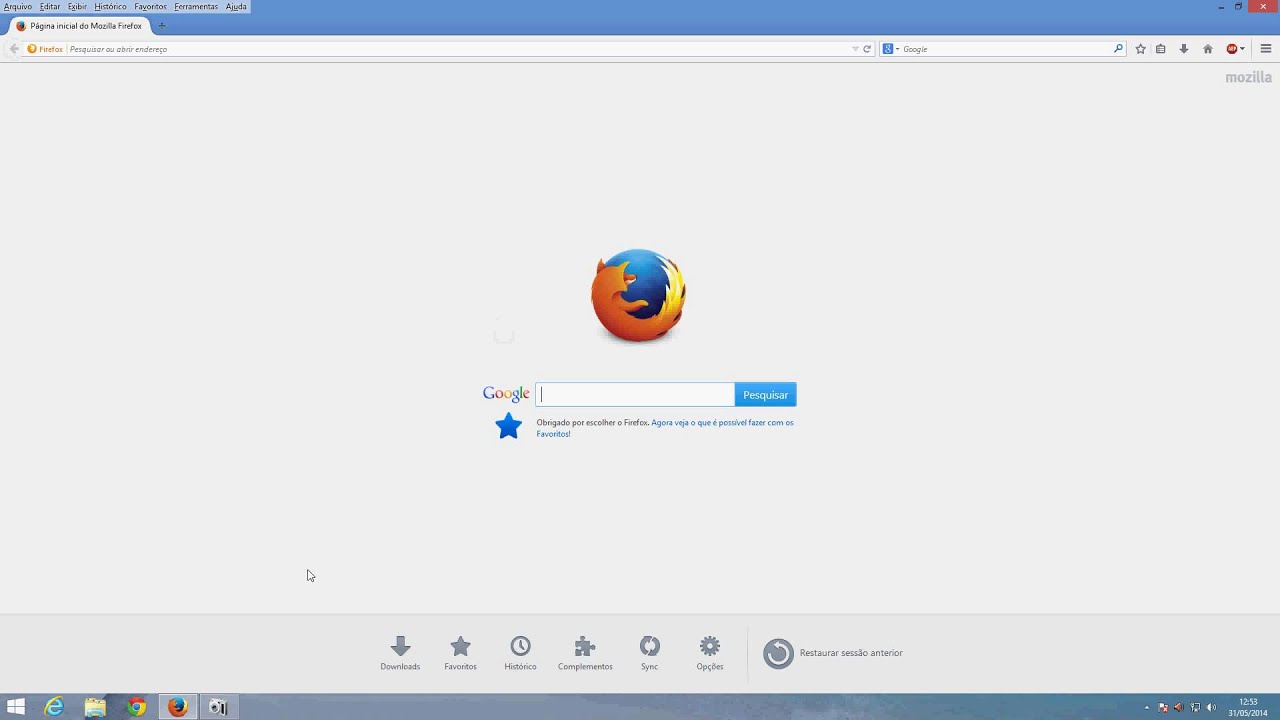Go to home page via house icon

1207,49
